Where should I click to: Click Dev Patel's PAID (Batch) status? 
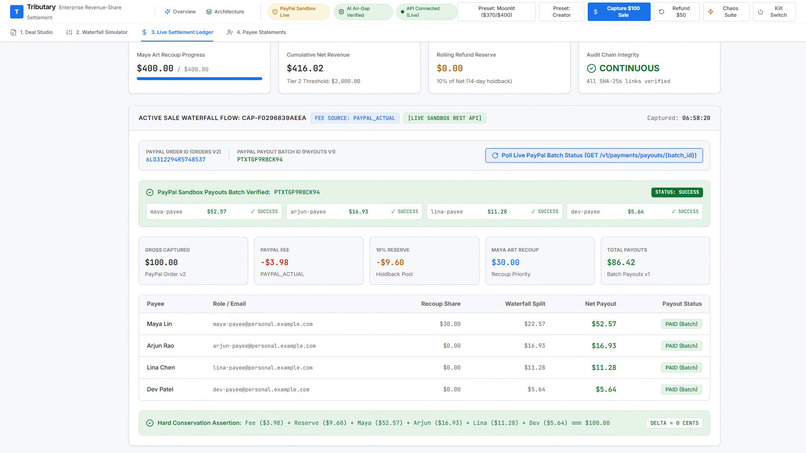pos(681,389)
